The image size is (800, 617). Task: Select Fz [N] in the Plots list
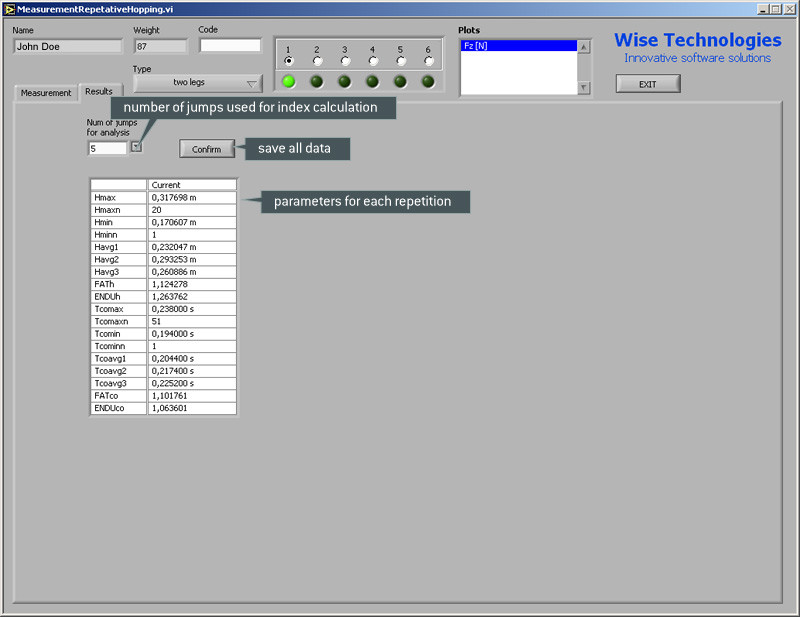click(518, 46)
